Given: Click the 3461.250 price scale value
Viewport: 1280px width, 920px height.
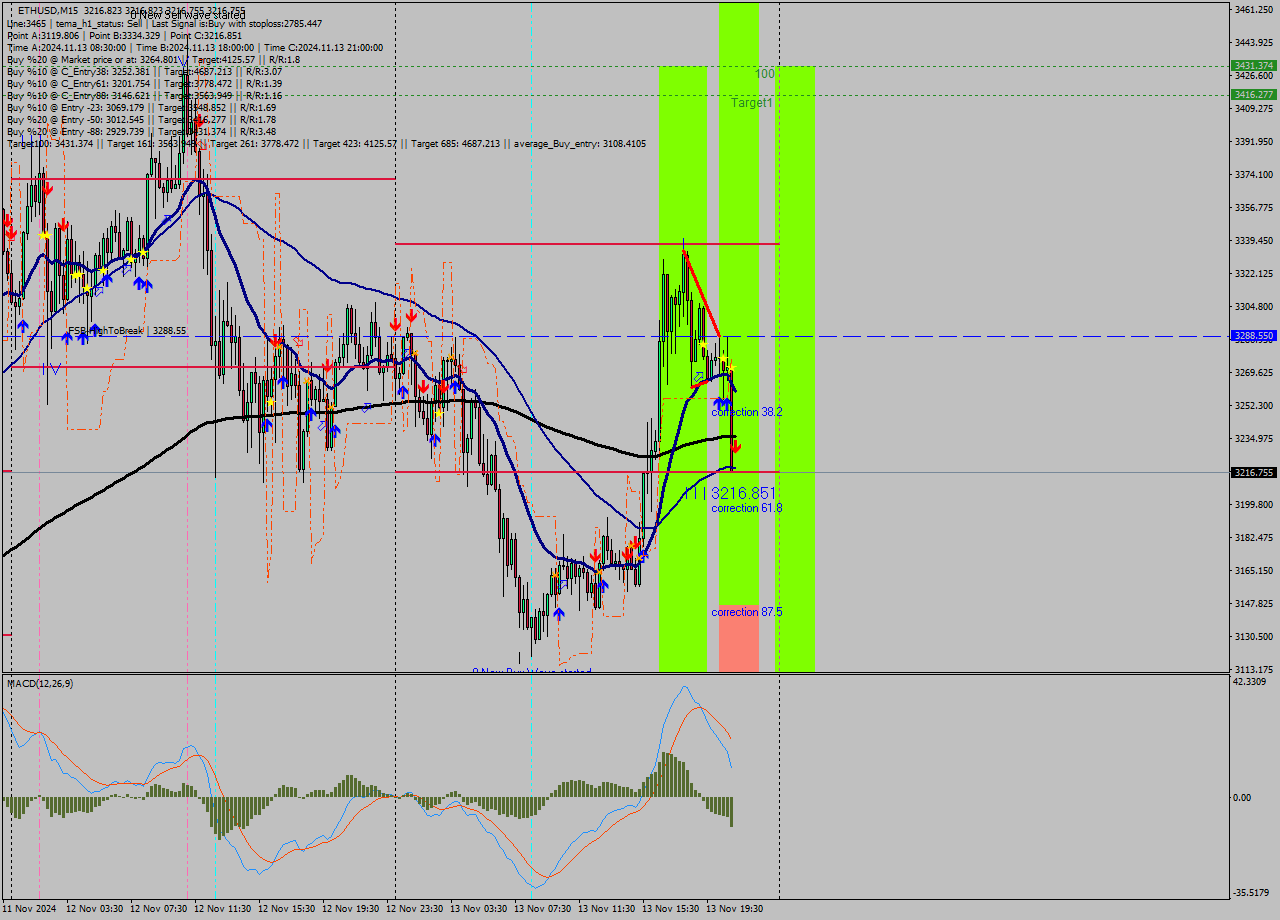Looking at the screenshot, I should [1253, 9].
